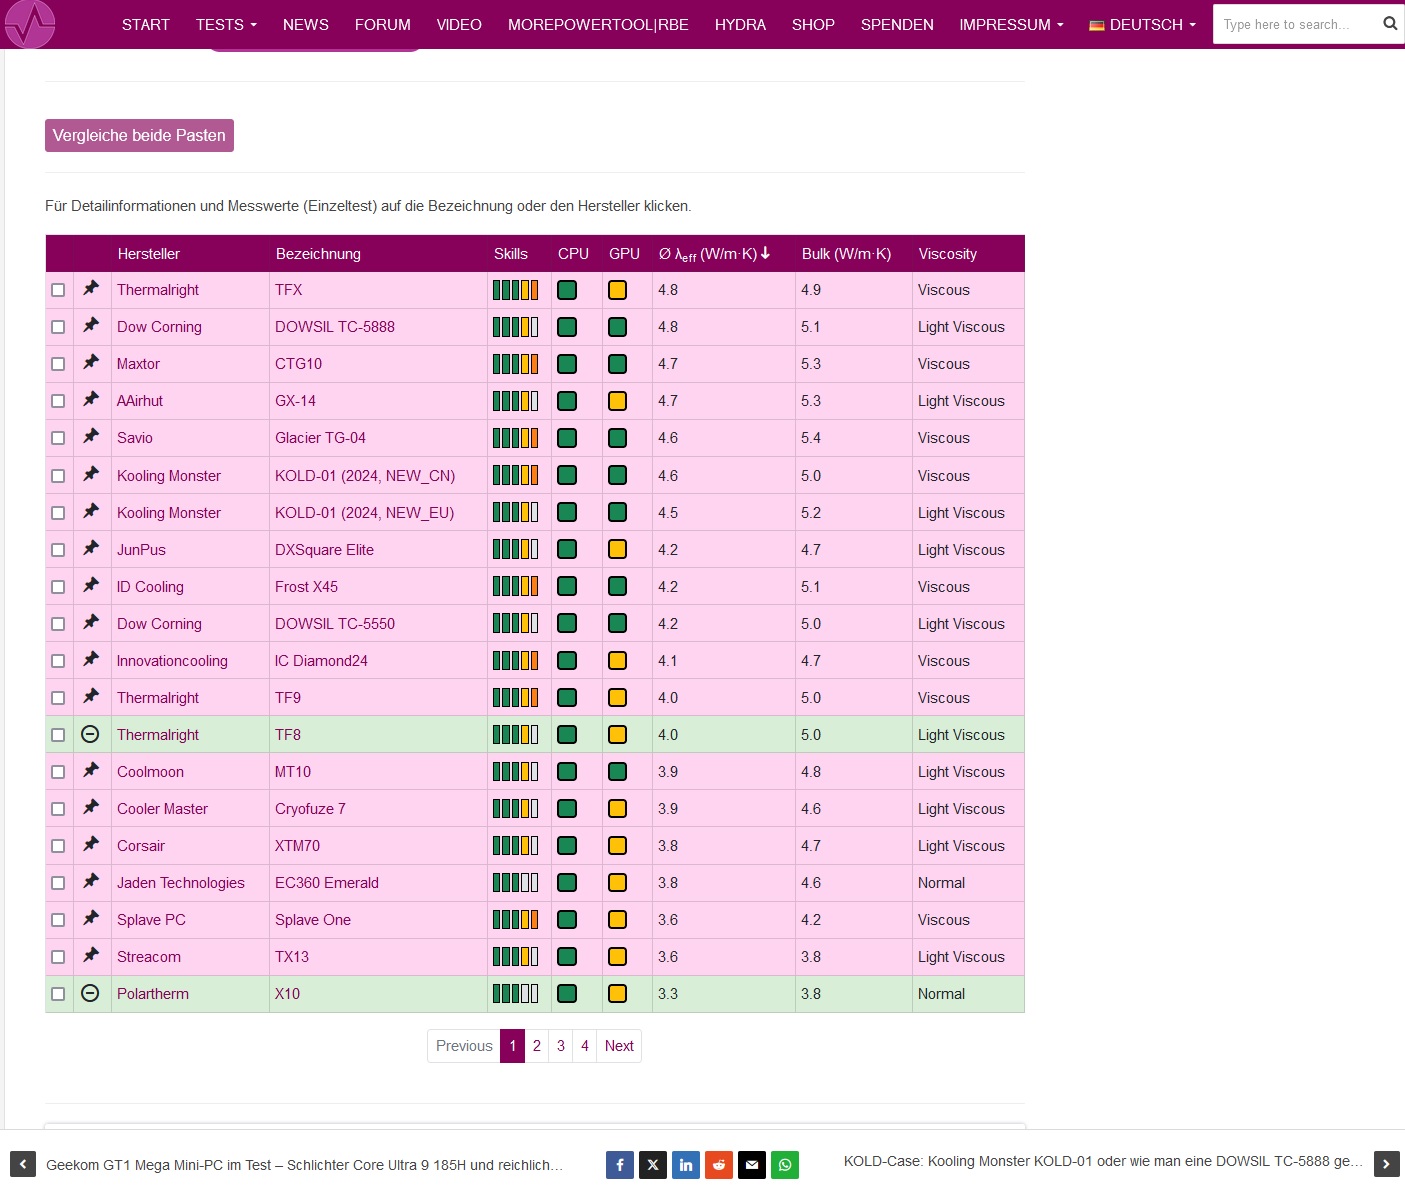1405x1199 pixels.
Task: Go to the FORUM page
Action: point(383,24)
